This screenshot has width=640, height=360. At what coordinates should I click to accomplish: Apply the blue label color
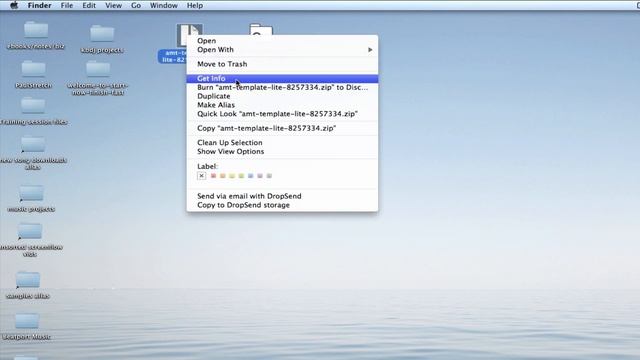251,176
